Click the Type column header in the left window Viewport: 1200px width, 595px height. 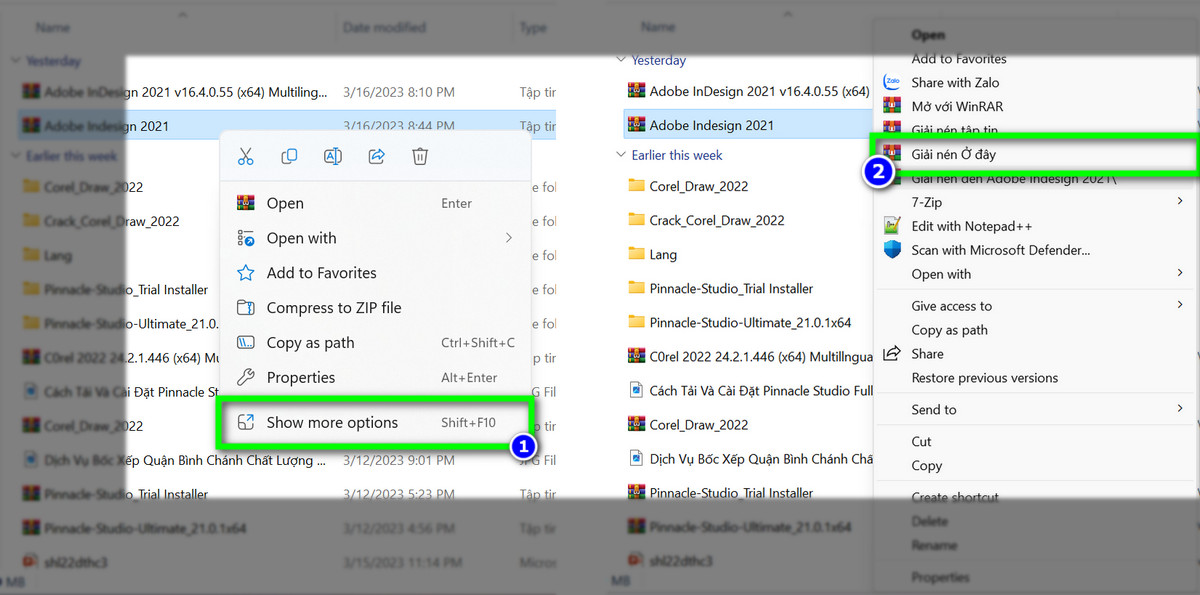[x=533, y=28]
